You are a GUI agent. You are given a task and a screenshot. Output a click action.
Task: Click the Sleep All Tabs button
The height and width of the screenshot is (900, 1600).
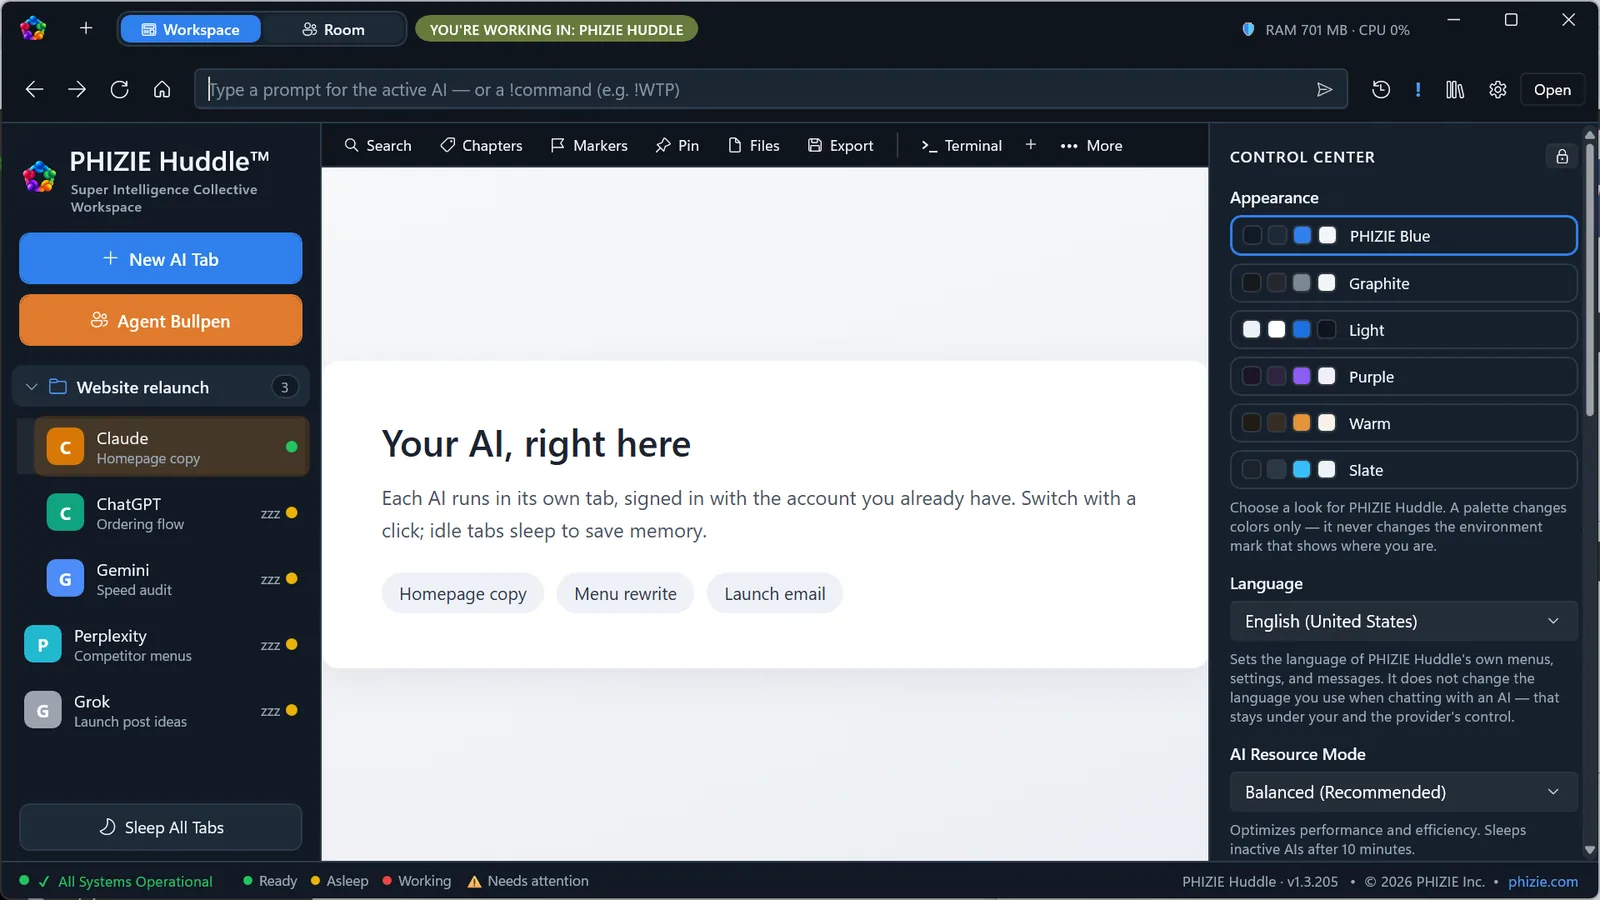pyautogui.click(x=160, y=827)
